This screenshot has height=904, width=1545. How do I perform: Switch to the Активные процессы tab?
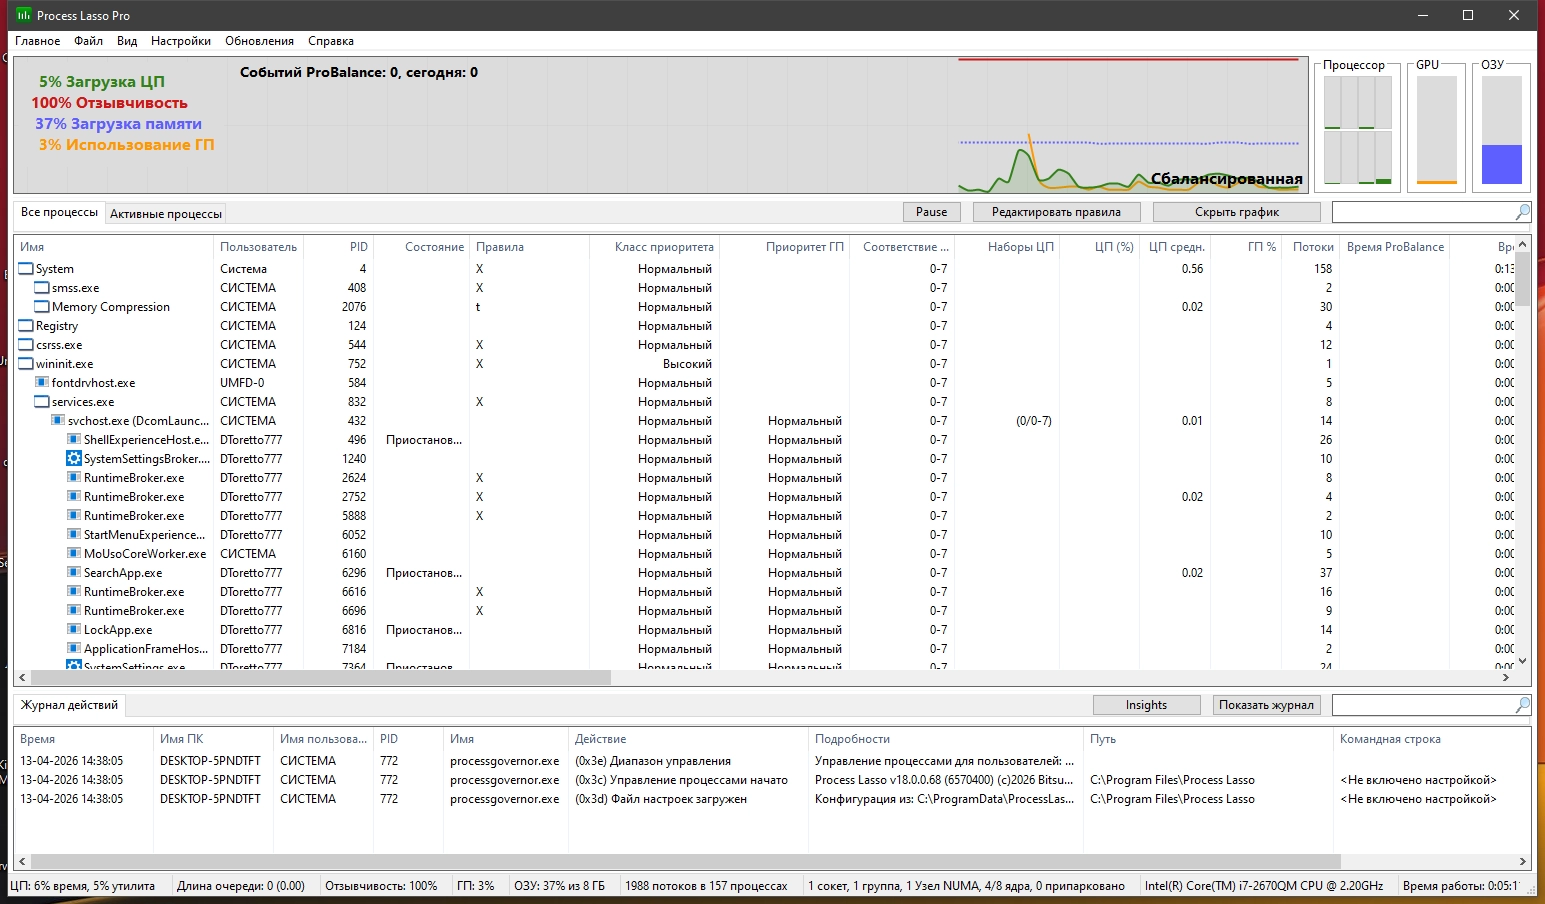click(x=166, y=214)
